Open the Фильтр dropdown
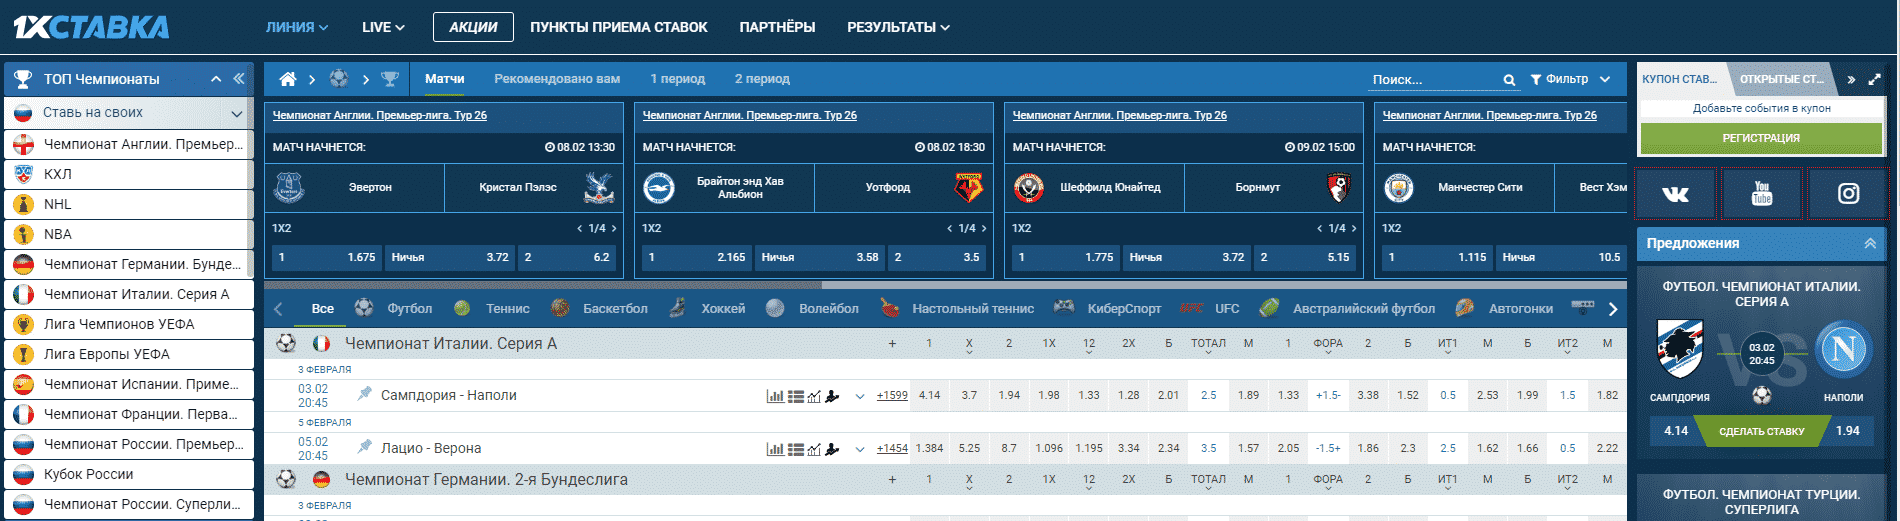The width and height of the screenshot is (1900, 521). pyautogui.click(x=1570, y=79)
